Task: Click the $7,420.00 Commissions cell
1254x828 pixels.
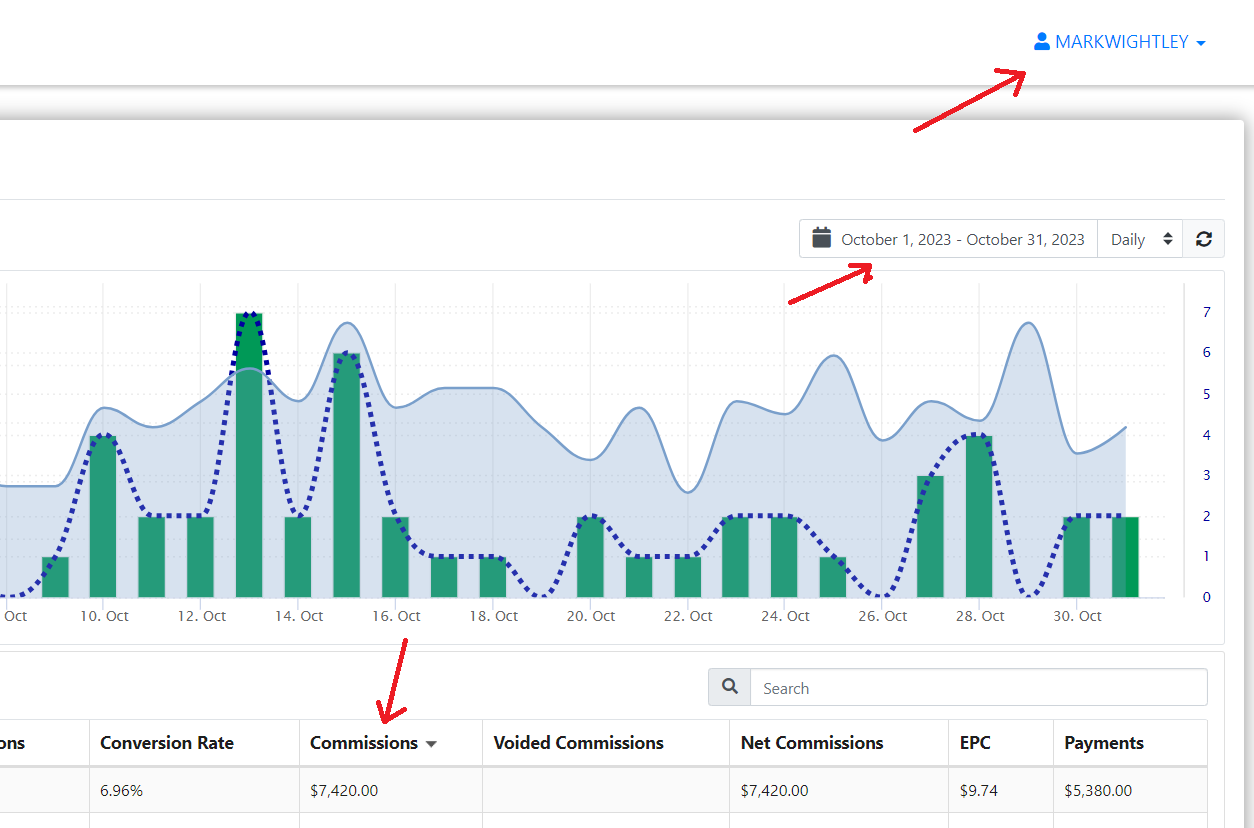Action: tap(344, 790)
